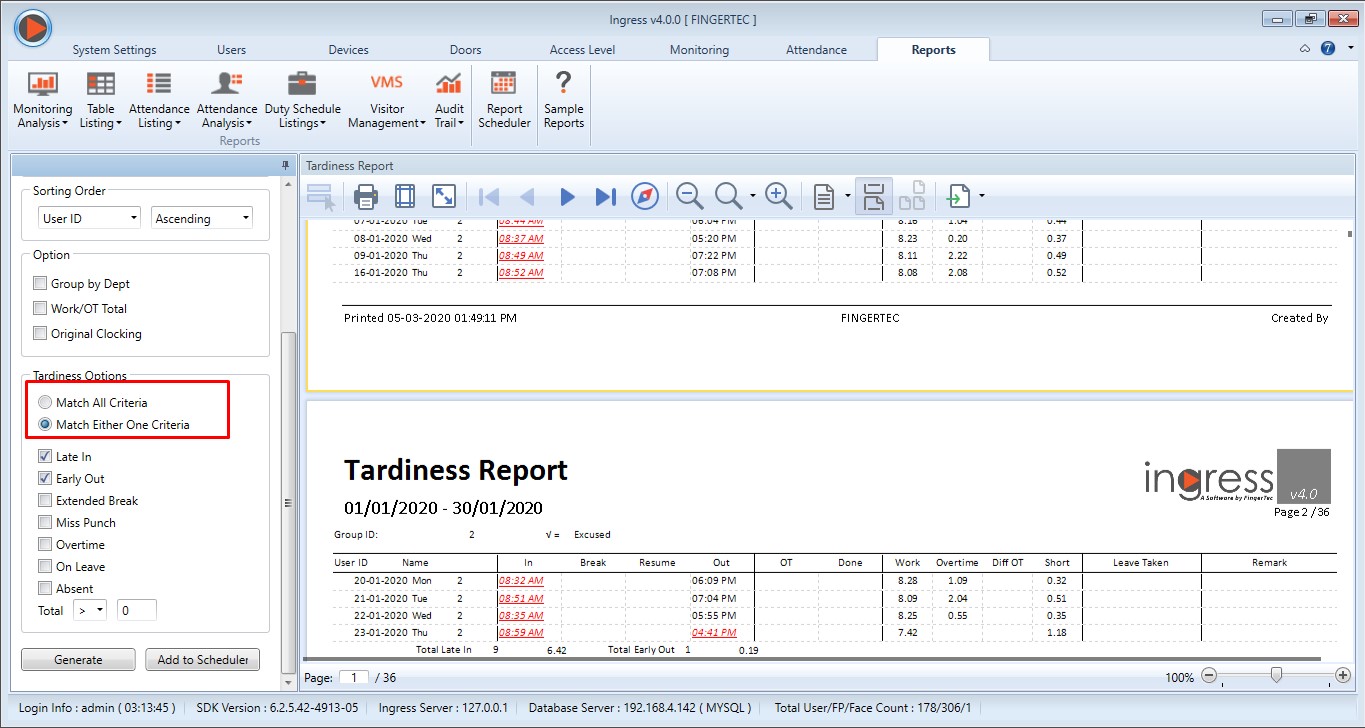Click the page layout document icon

[x=823, y=197]
